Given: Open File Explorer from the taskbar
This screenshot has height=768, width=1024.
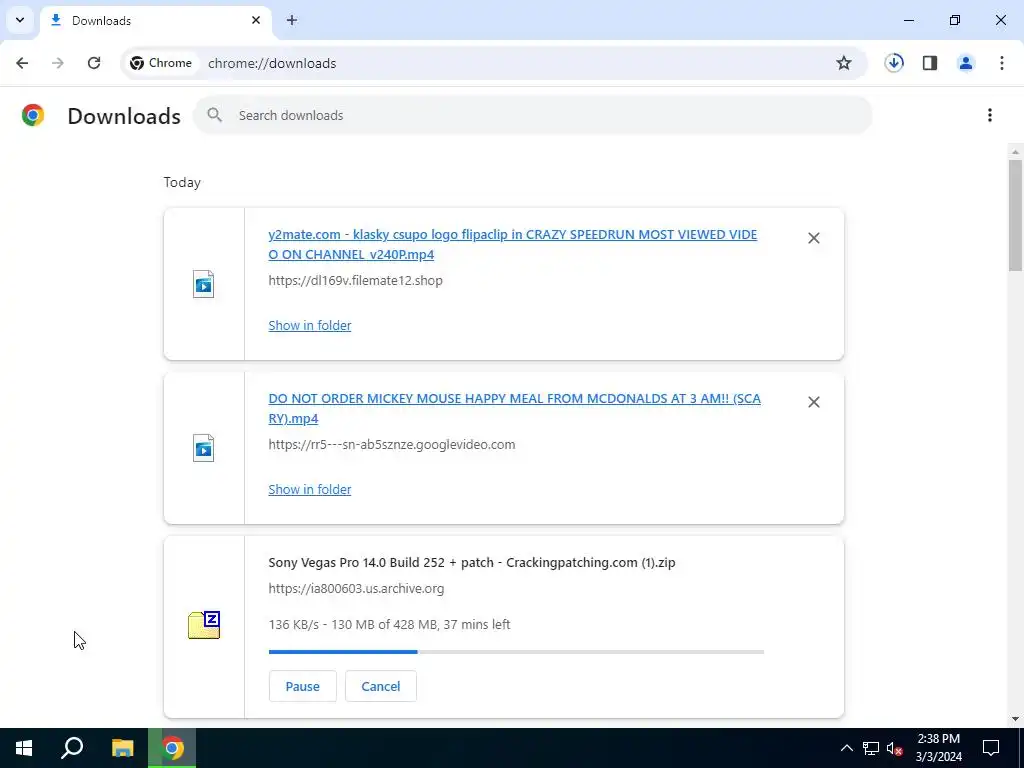Looking at the screenshot, I should pos(122,748).
